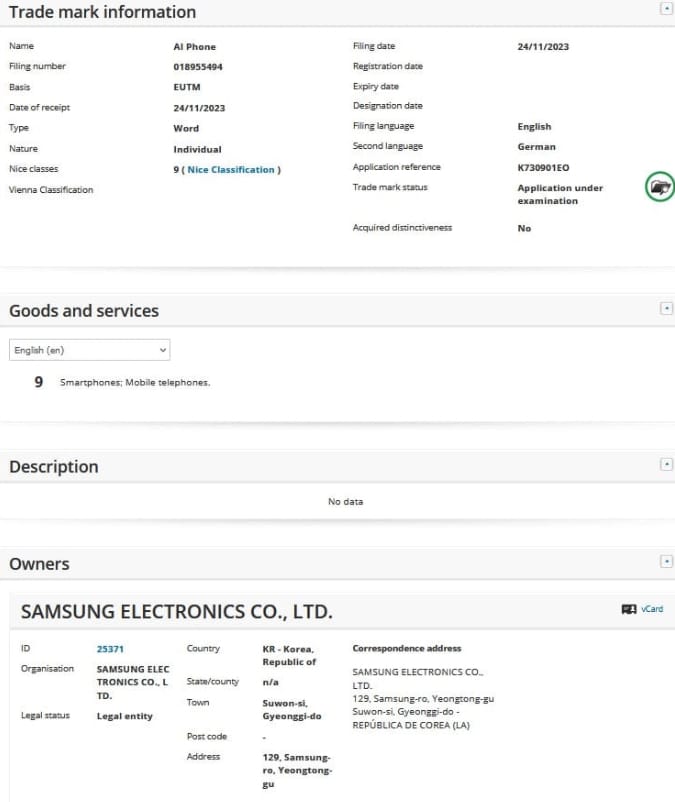Select the AI Phone trade mark name

(x=194, y=47)
